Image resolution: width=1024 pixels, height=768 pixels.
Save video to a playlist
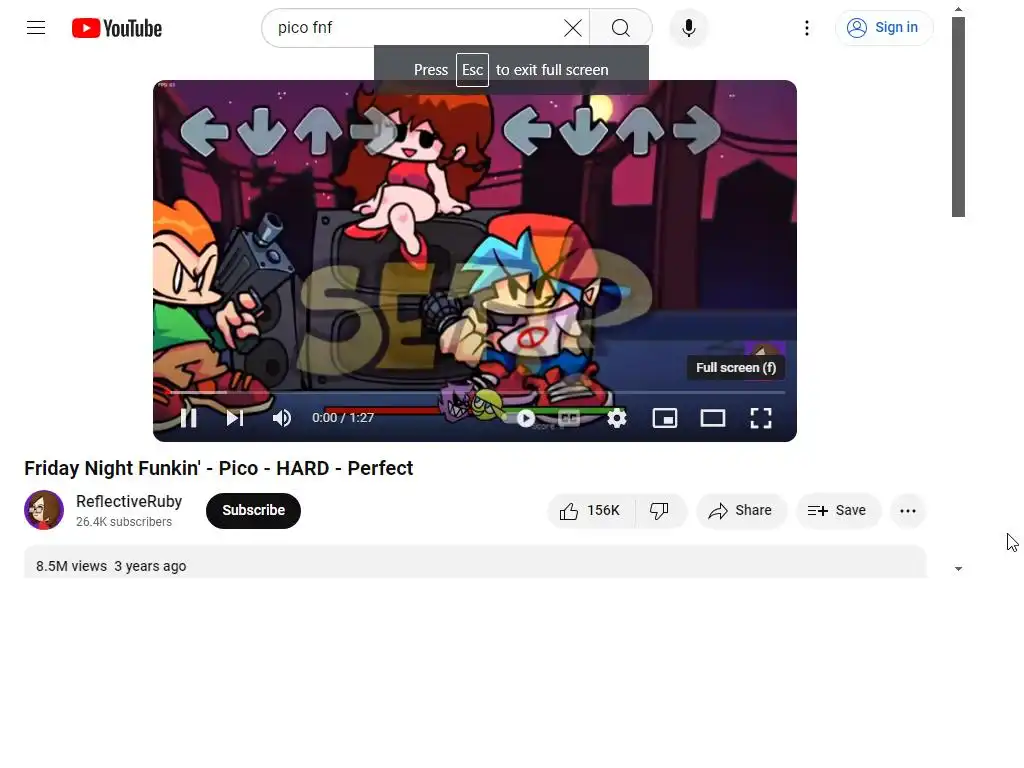pyautogui.click(x=838, y=511)
